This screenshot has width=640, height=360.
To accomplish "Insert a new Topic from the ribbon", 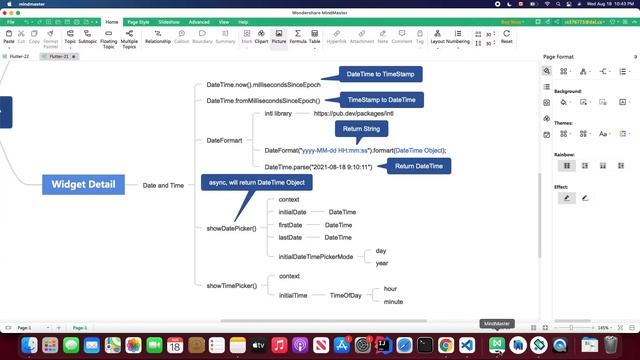I will (70, 36).
